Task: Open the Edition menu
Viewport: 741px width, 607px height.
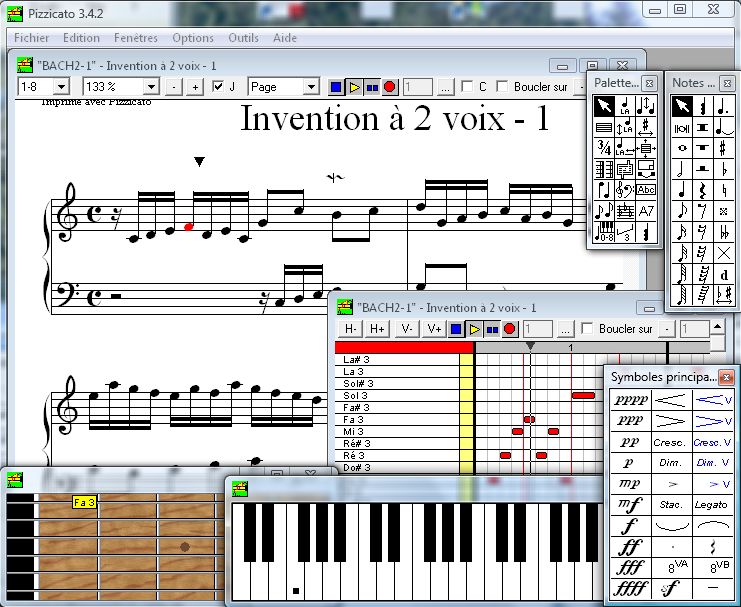Action: [x=81, y=38]
